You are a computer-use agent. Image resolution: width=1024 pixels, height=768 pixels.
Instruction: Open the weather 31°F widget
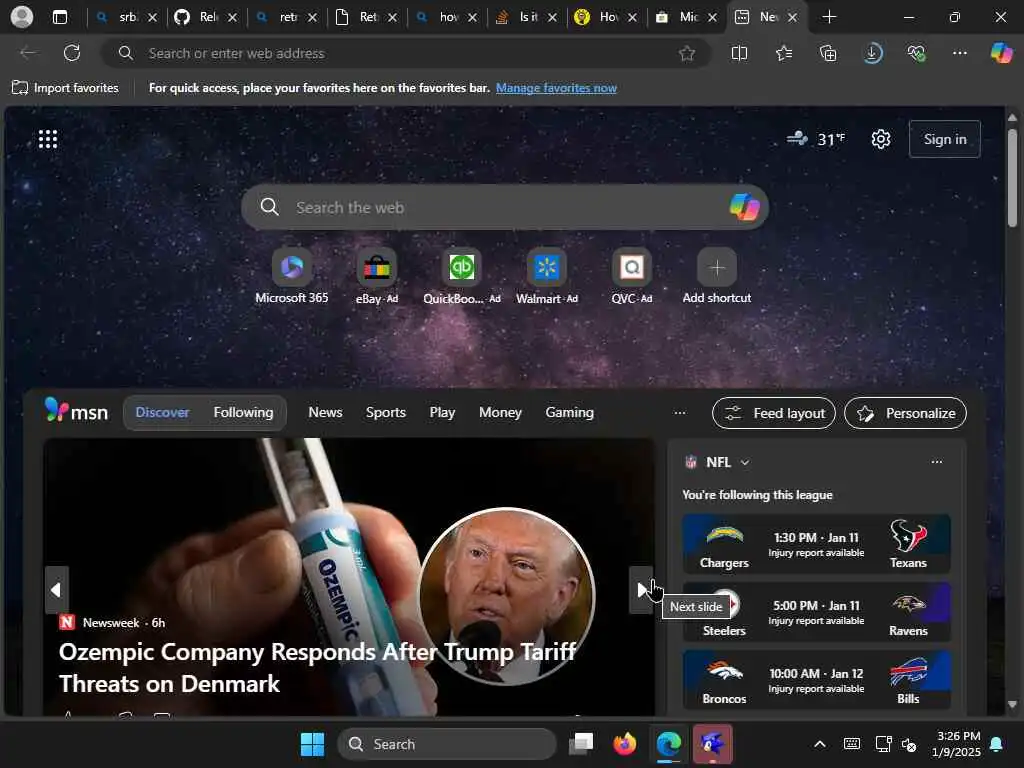pyautogui.click(x=816, y=139)
